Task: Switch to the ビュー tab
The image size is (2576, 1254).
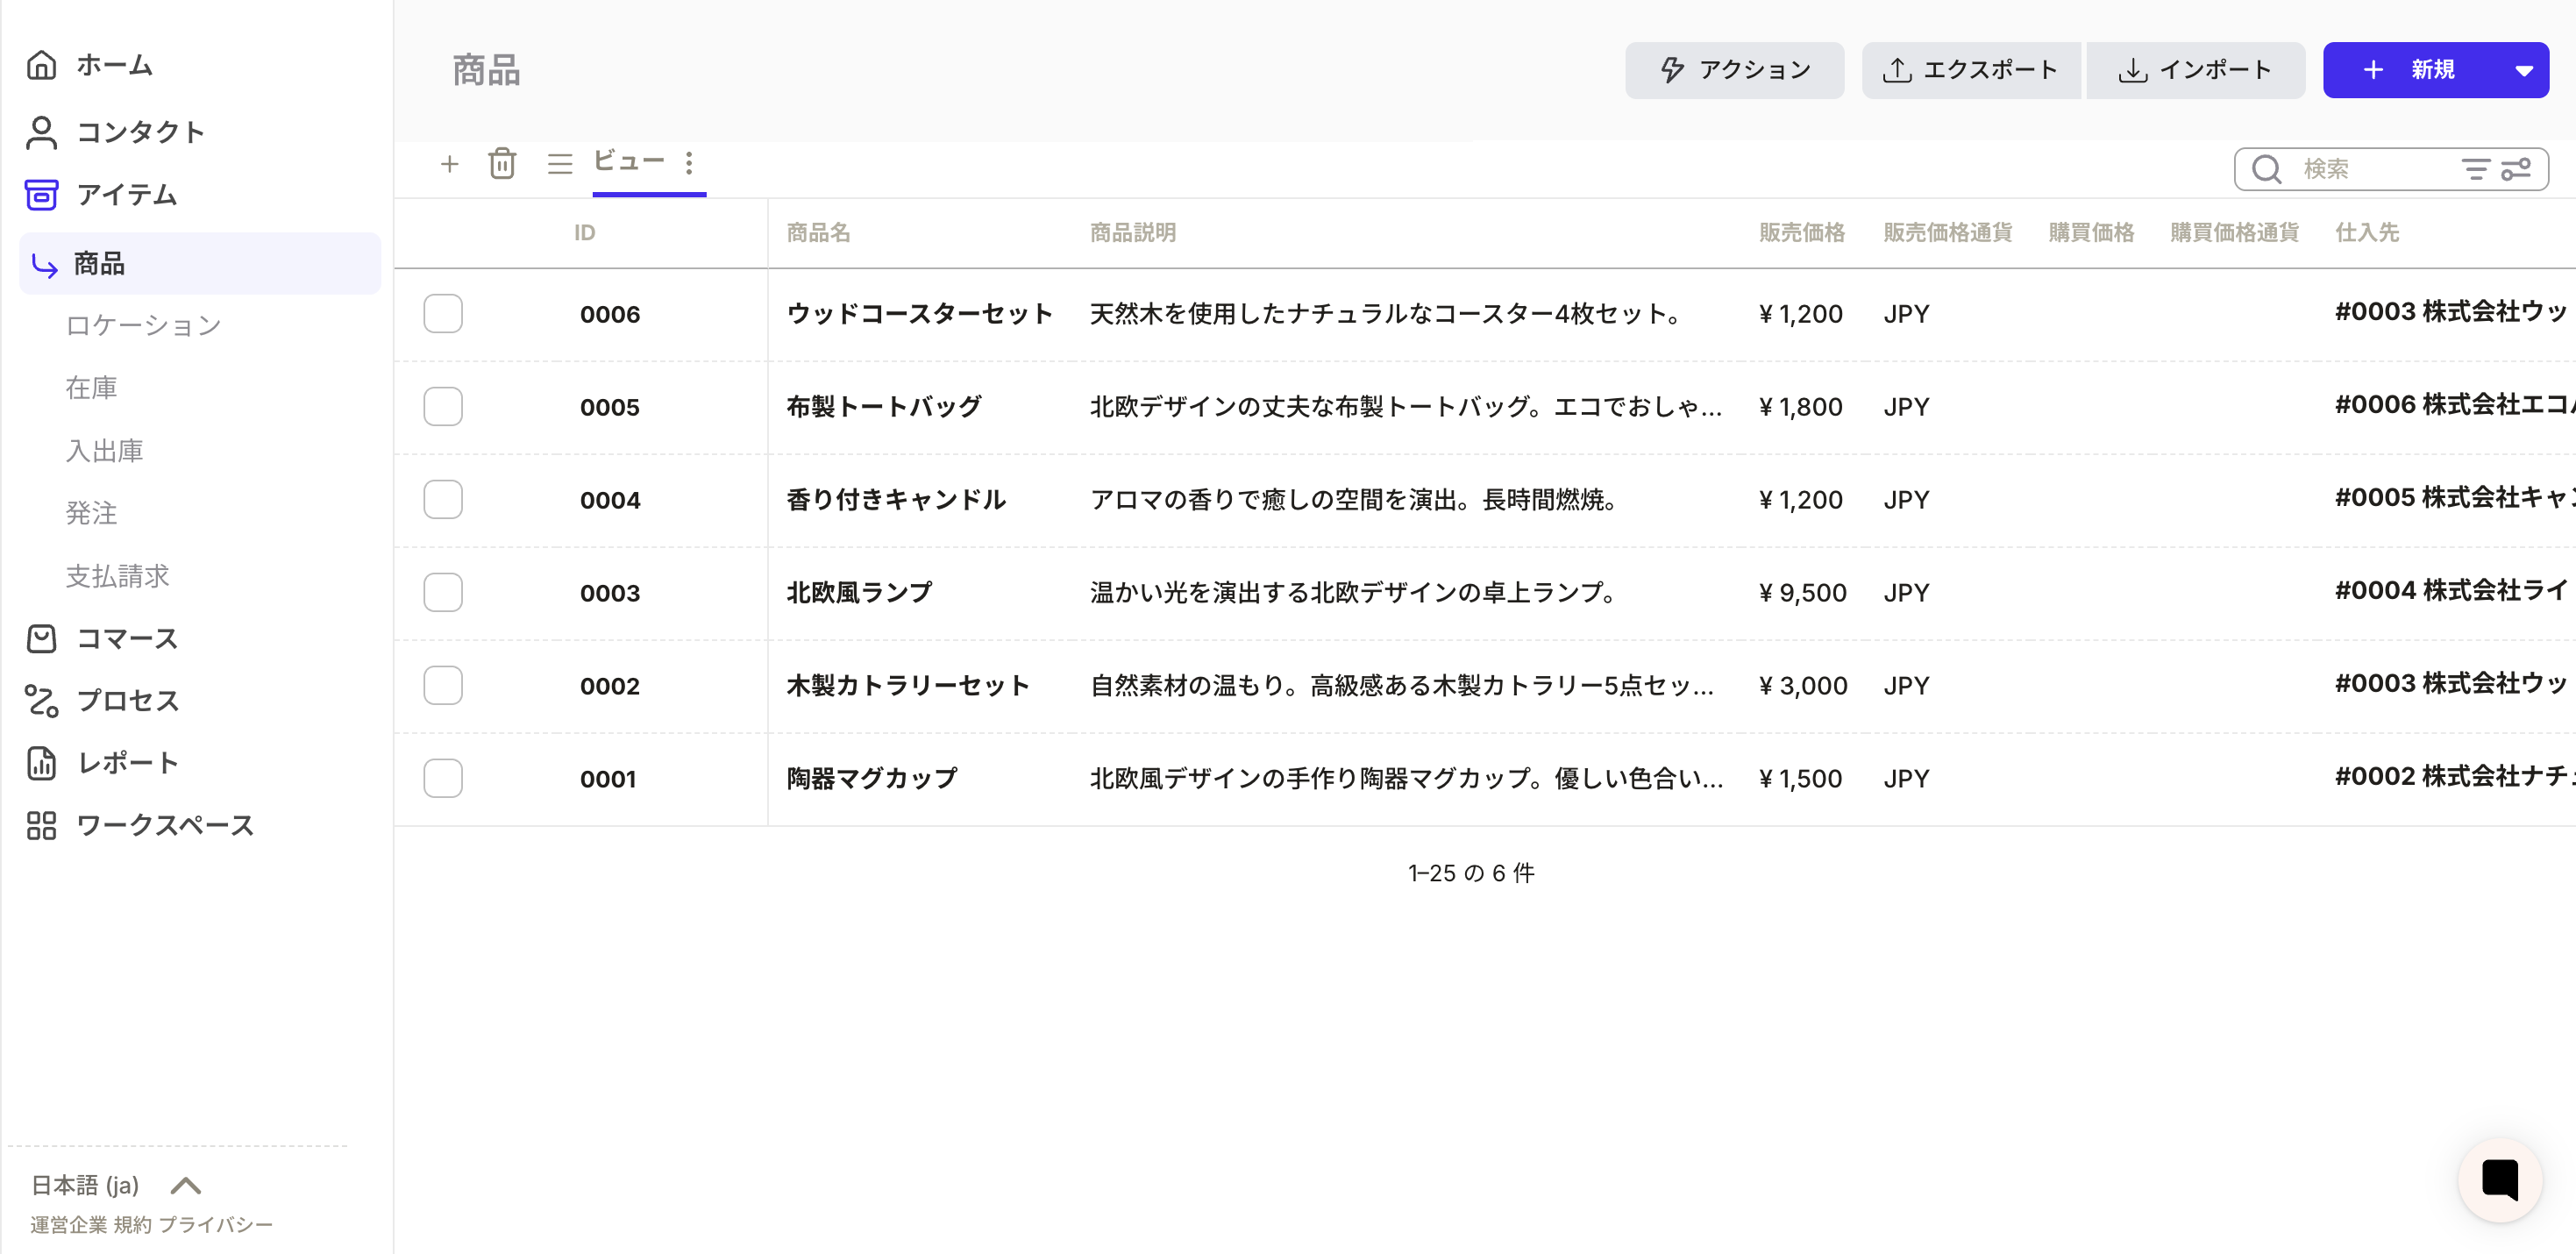Action: (x=629, y=161)
